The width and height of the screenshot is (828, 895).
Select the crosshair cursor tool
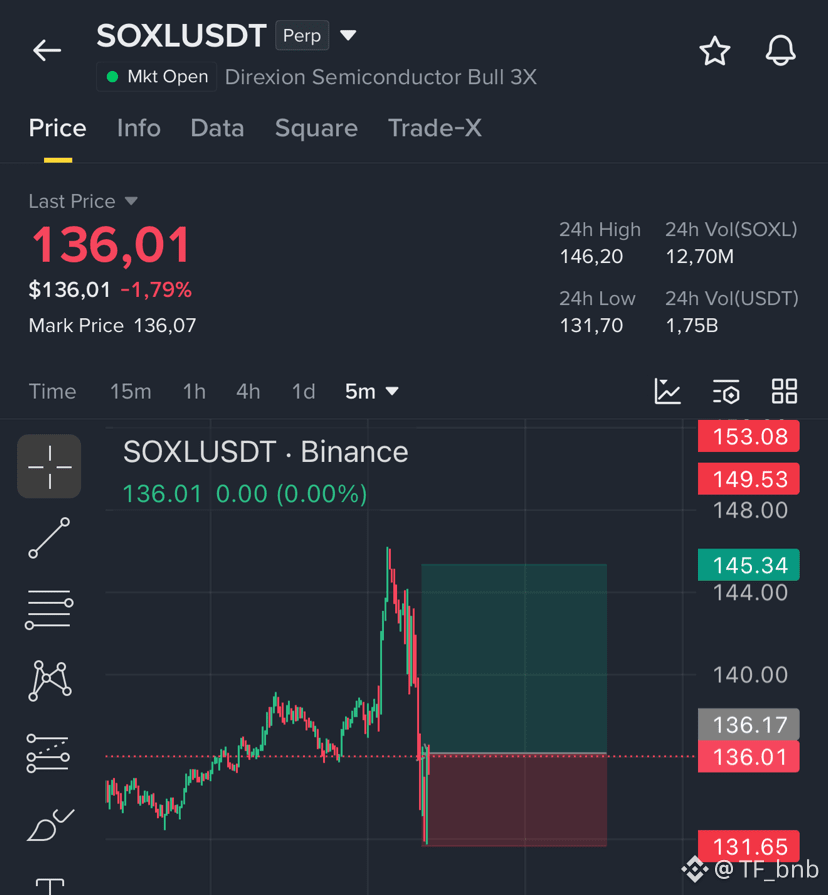point(50,466)
